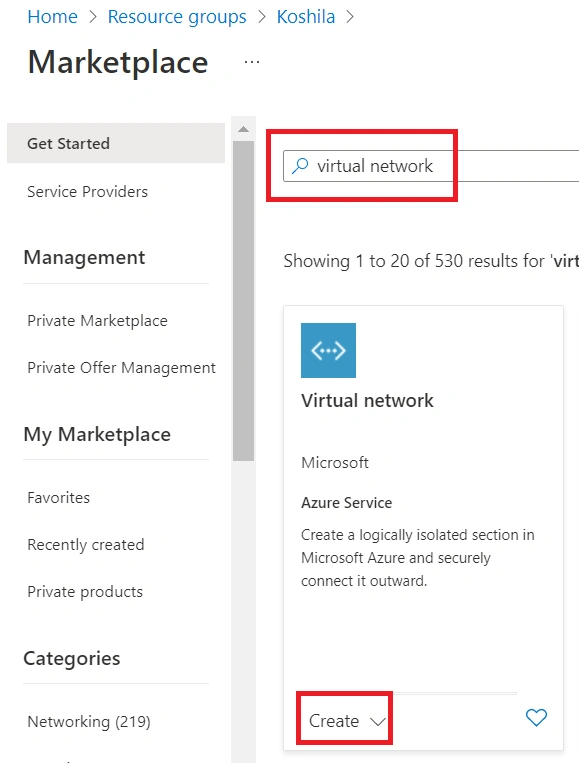Show Recently created items
The image size is (579, 763).
[x=86, y=545]
